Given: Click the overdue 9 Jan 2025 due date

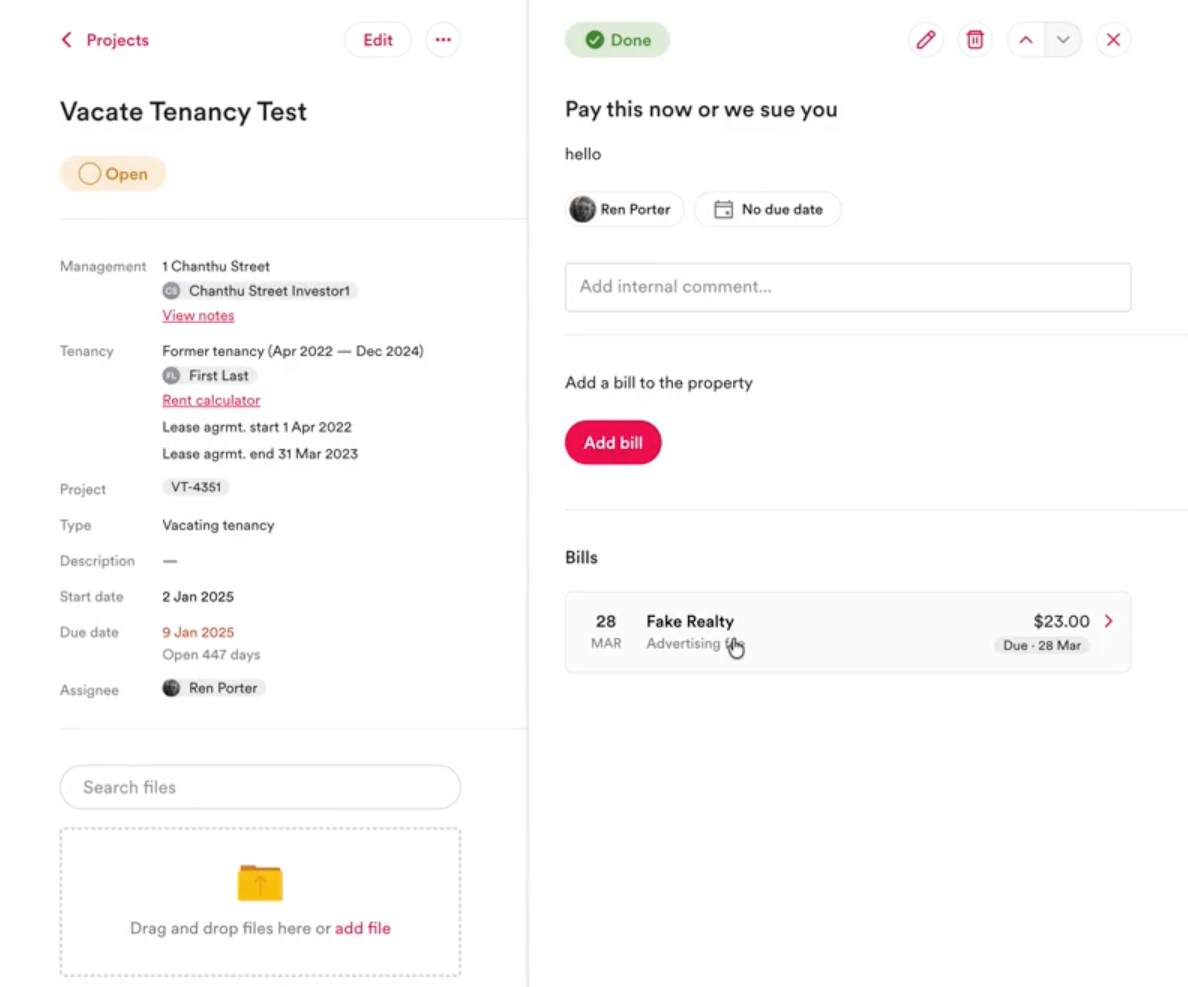Looking at the screenshot, I should point(199,632).
